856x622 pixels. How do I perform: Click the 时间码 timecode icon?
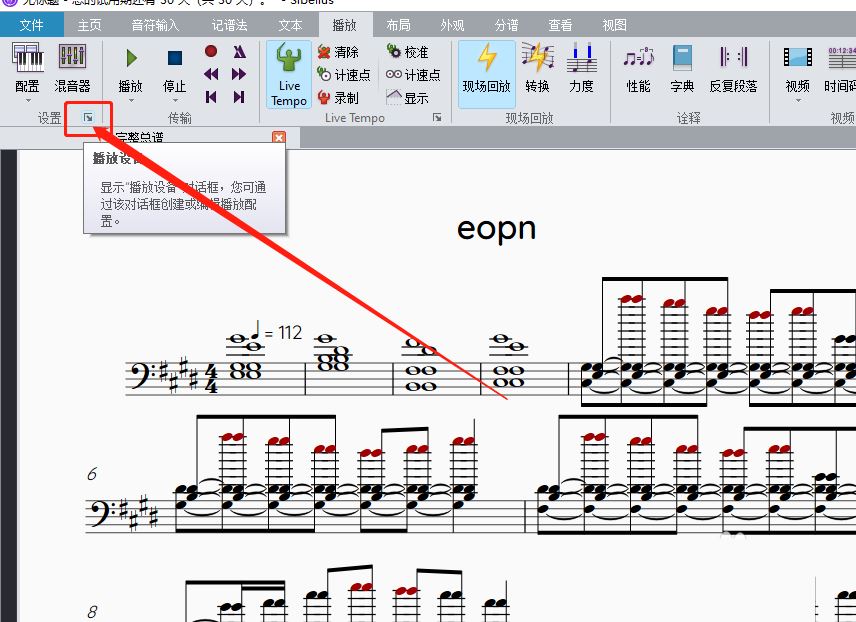[840, 68]
